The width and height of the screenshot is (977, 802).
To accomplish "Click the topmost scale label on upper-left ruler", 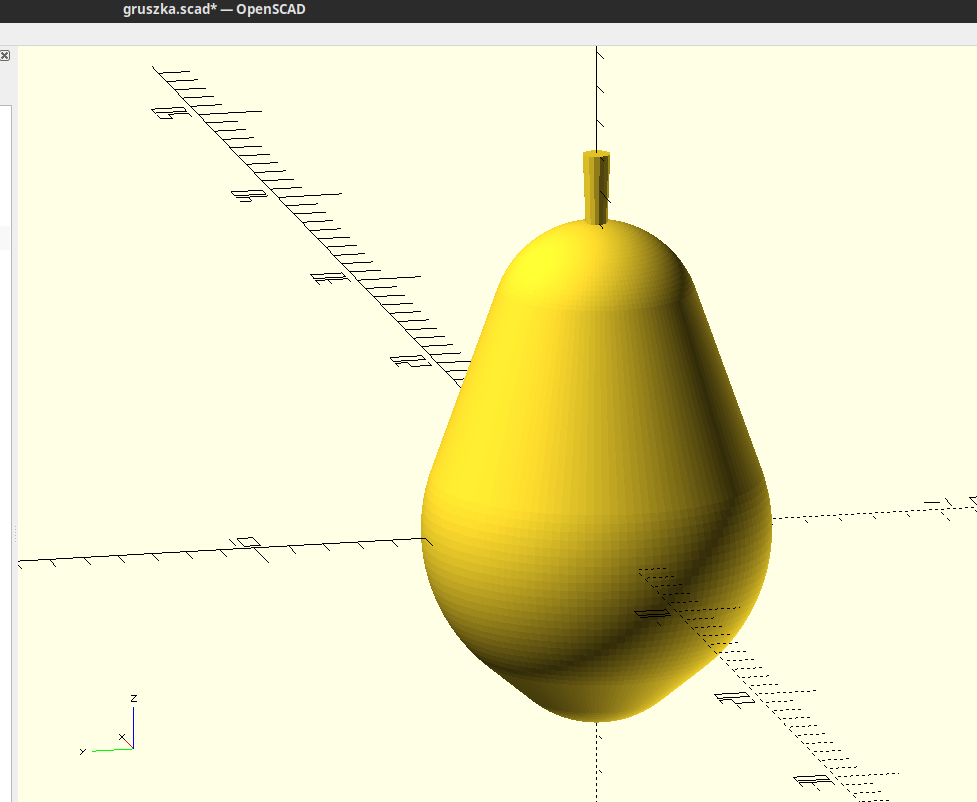I will 170,113.
